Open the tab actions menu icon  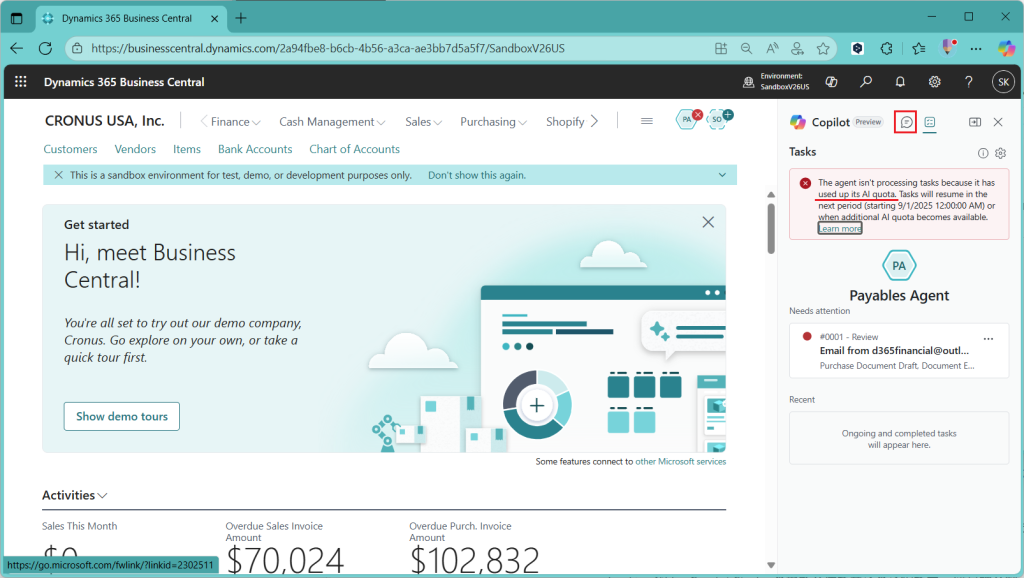pyautogui.click(x=17, y=18)
